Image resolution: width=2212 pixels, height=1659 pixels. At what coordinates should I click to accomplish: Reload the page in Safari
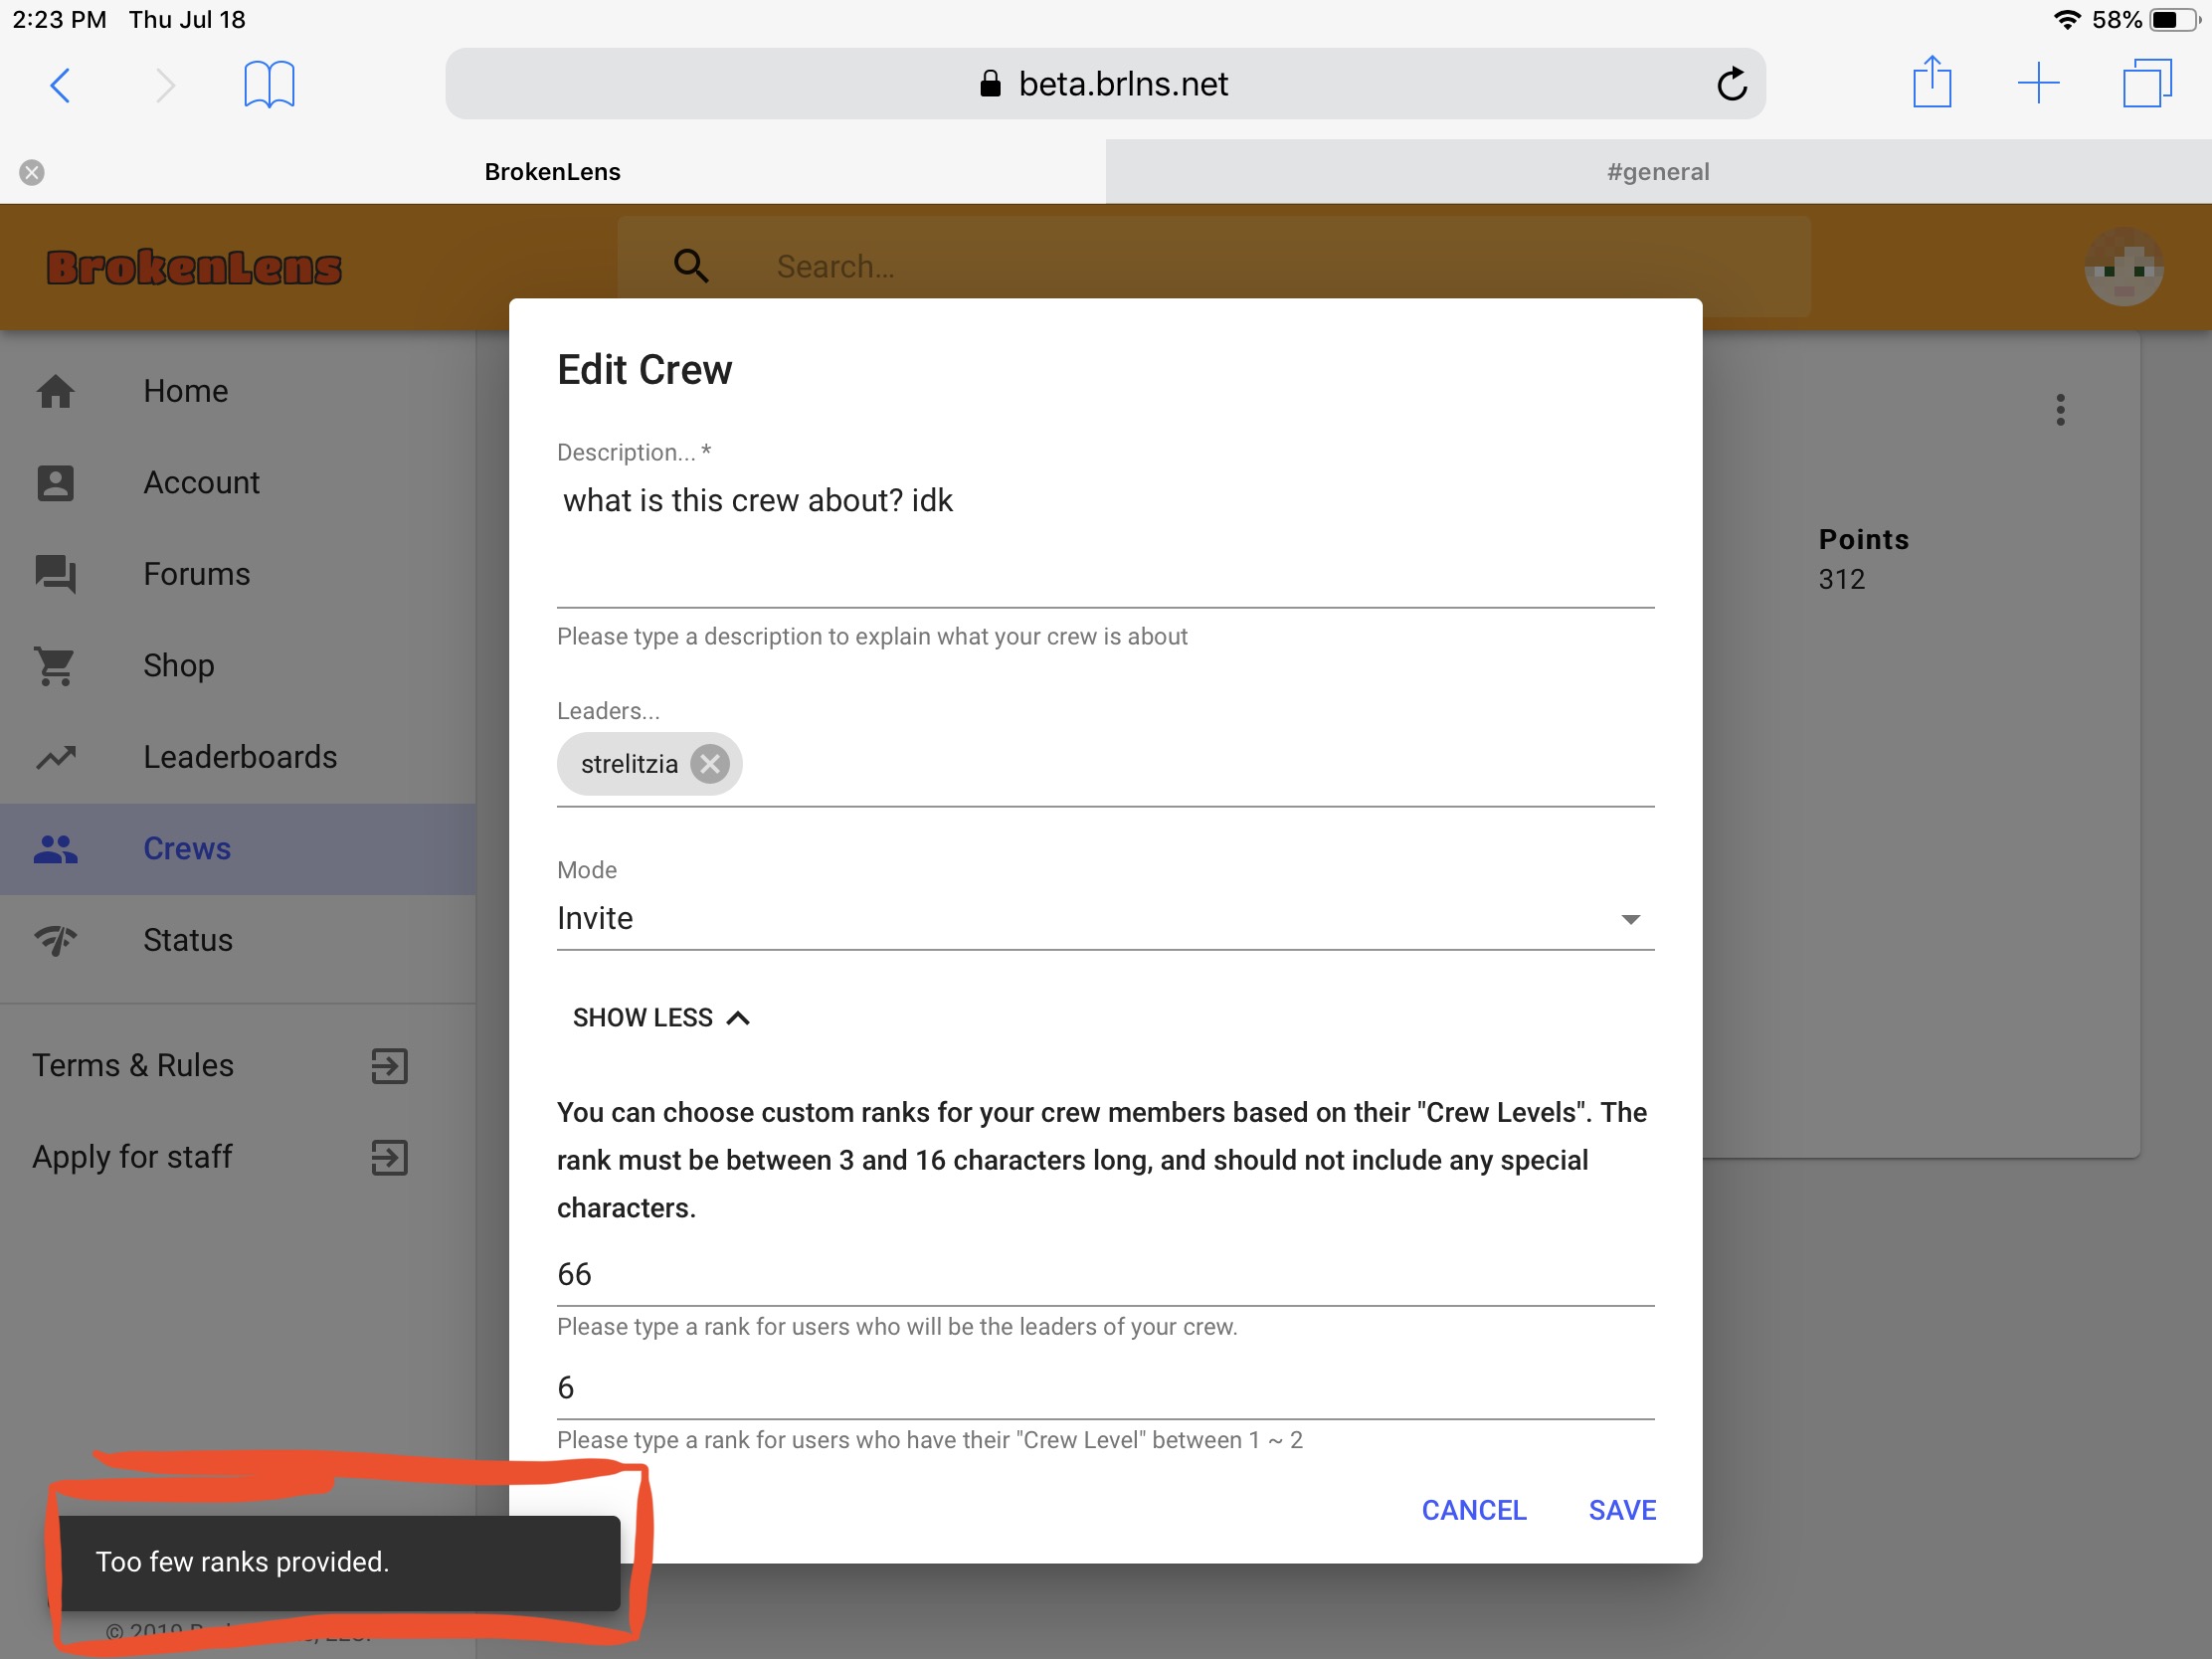pos(1732,84)
